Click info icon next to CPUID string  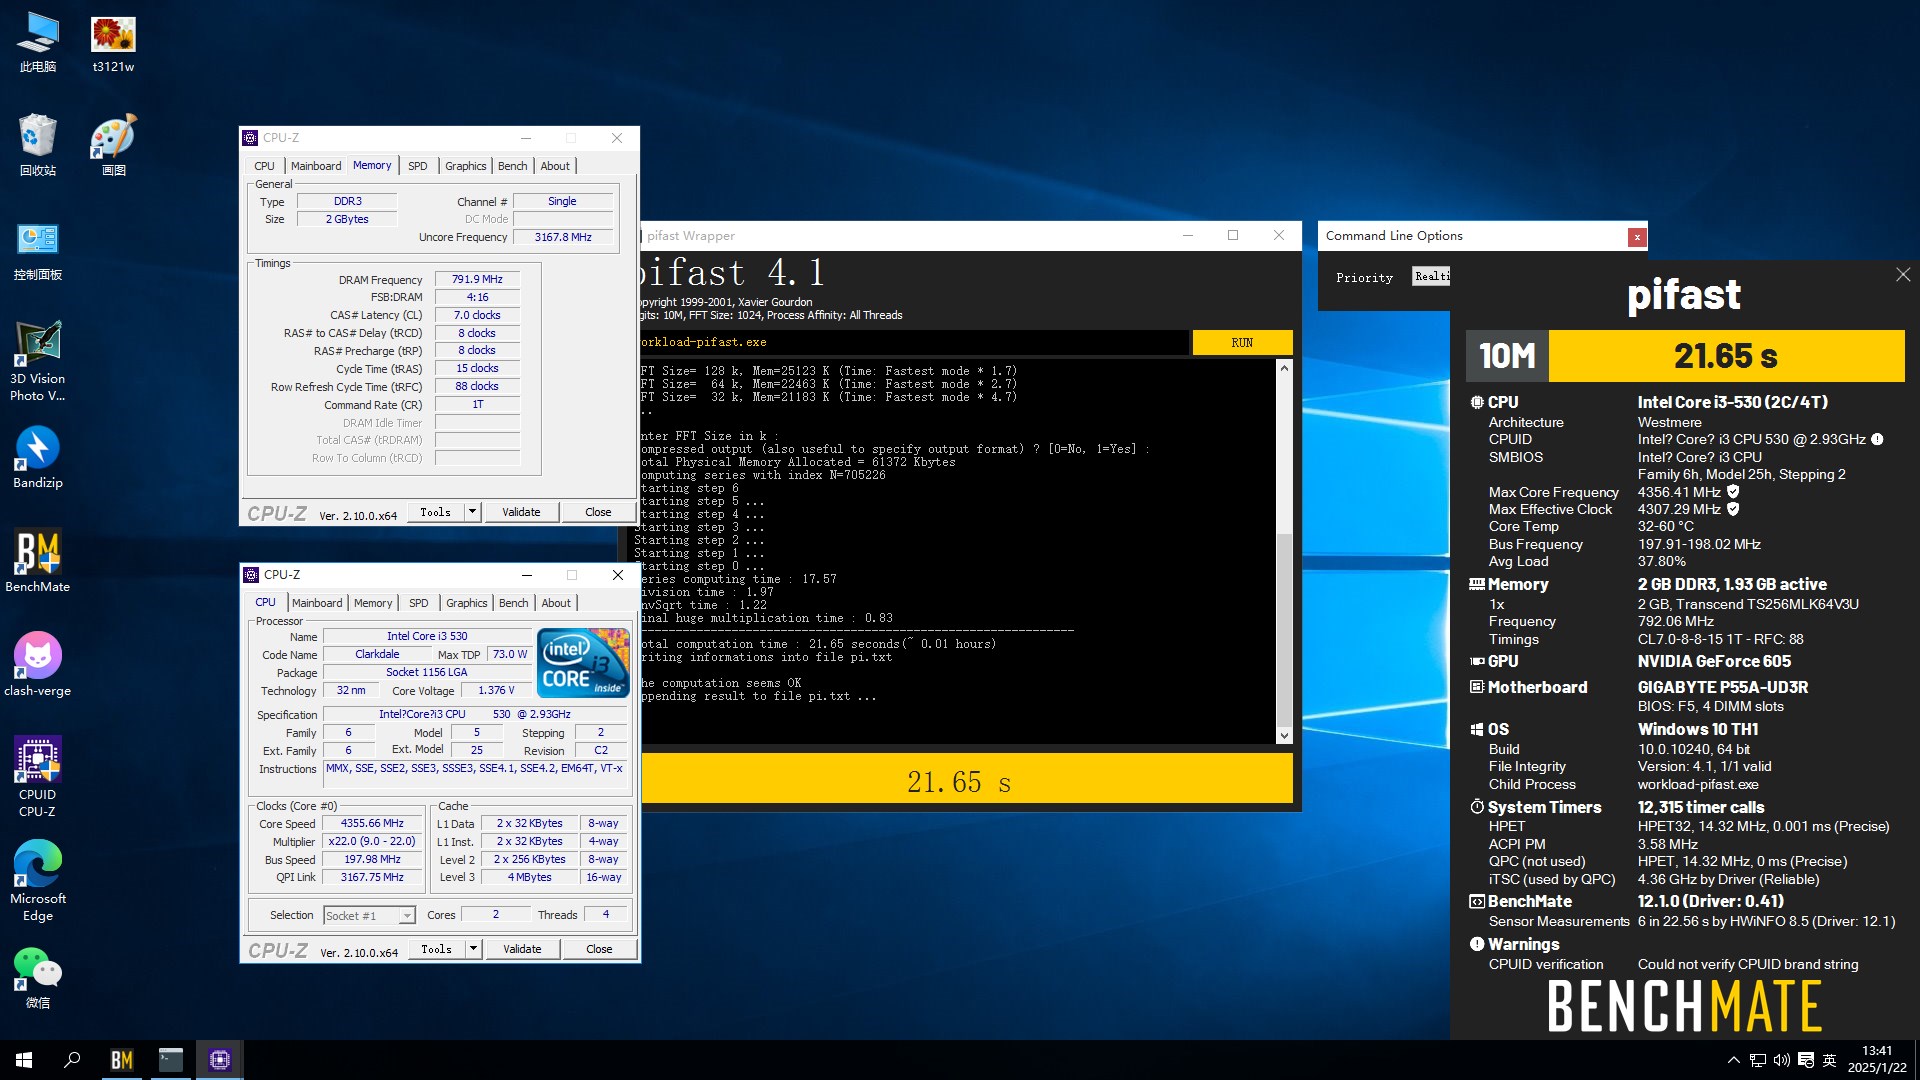point(1877,440)
